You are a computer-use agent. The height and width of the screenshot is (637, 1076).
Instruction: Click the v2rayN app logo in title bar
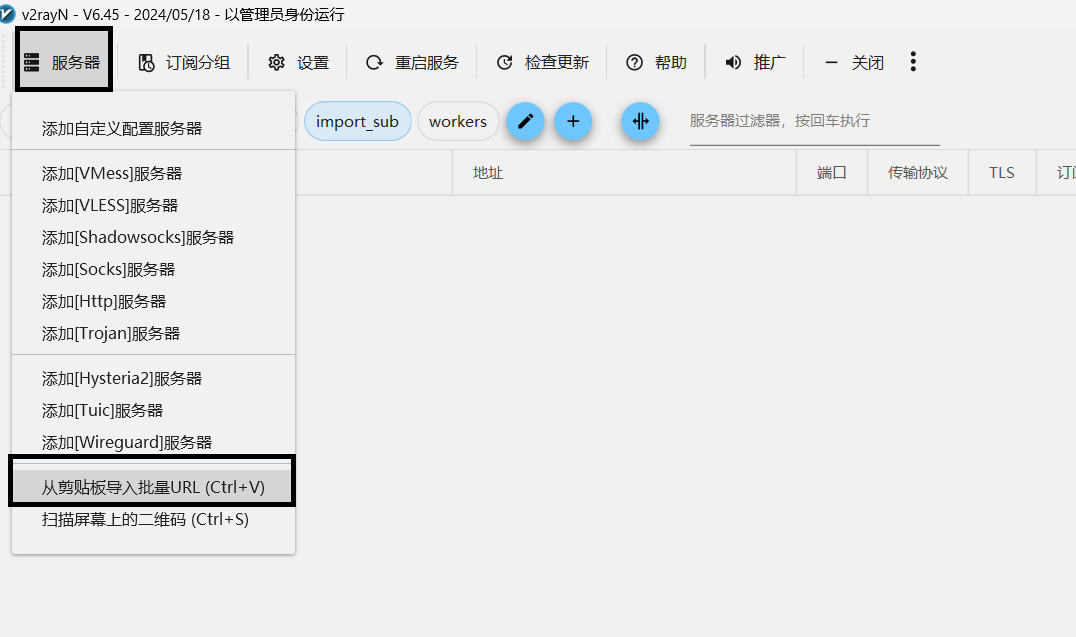9,14
